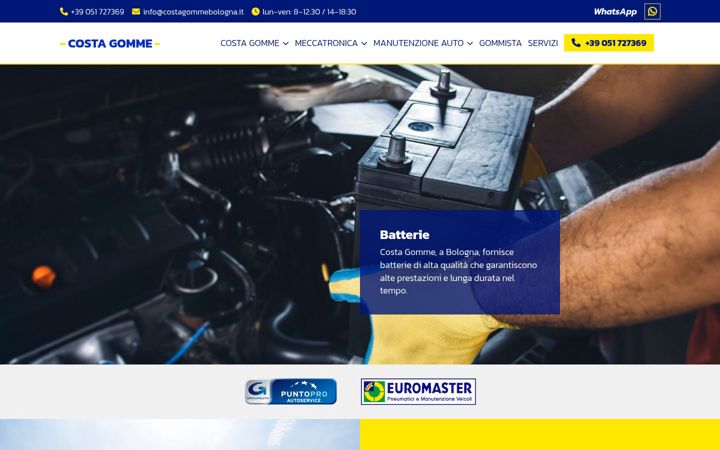720x450 pixels.
Task: Click the envelope email icon
Action: click(136, 11)
